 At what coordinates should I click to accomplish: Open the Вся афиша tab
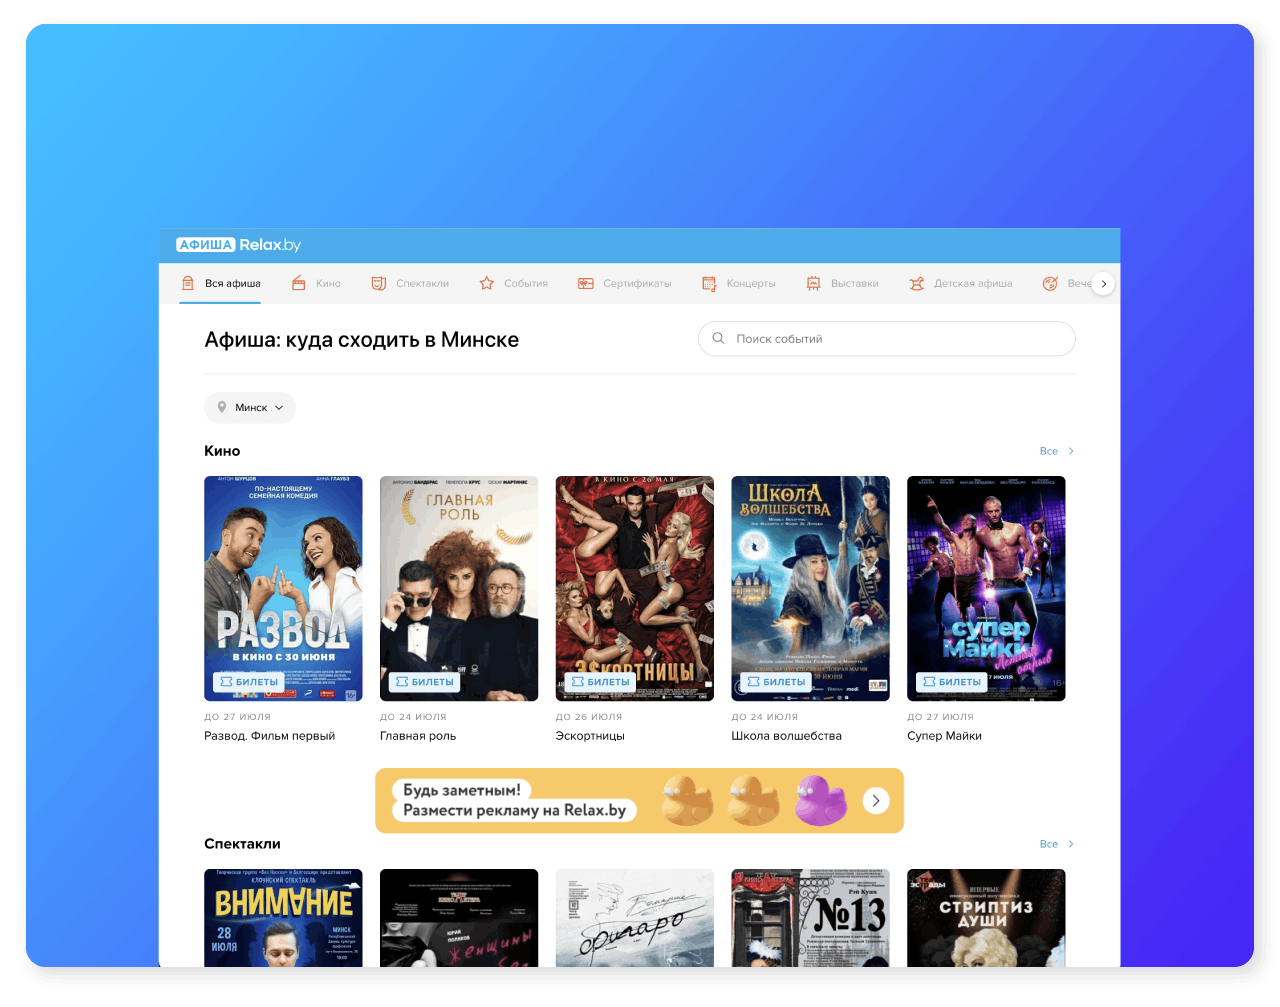pos(221,283)
